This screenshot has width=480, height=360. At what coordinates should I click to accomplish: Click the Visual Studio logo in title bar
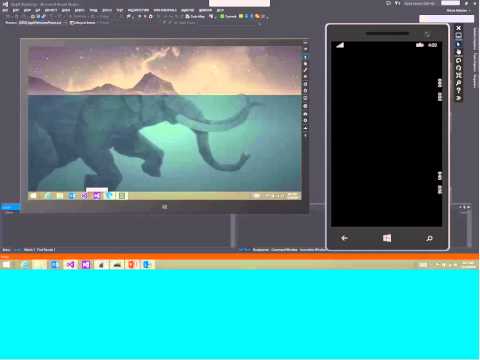pyautogui.click(x=5, y=4)
